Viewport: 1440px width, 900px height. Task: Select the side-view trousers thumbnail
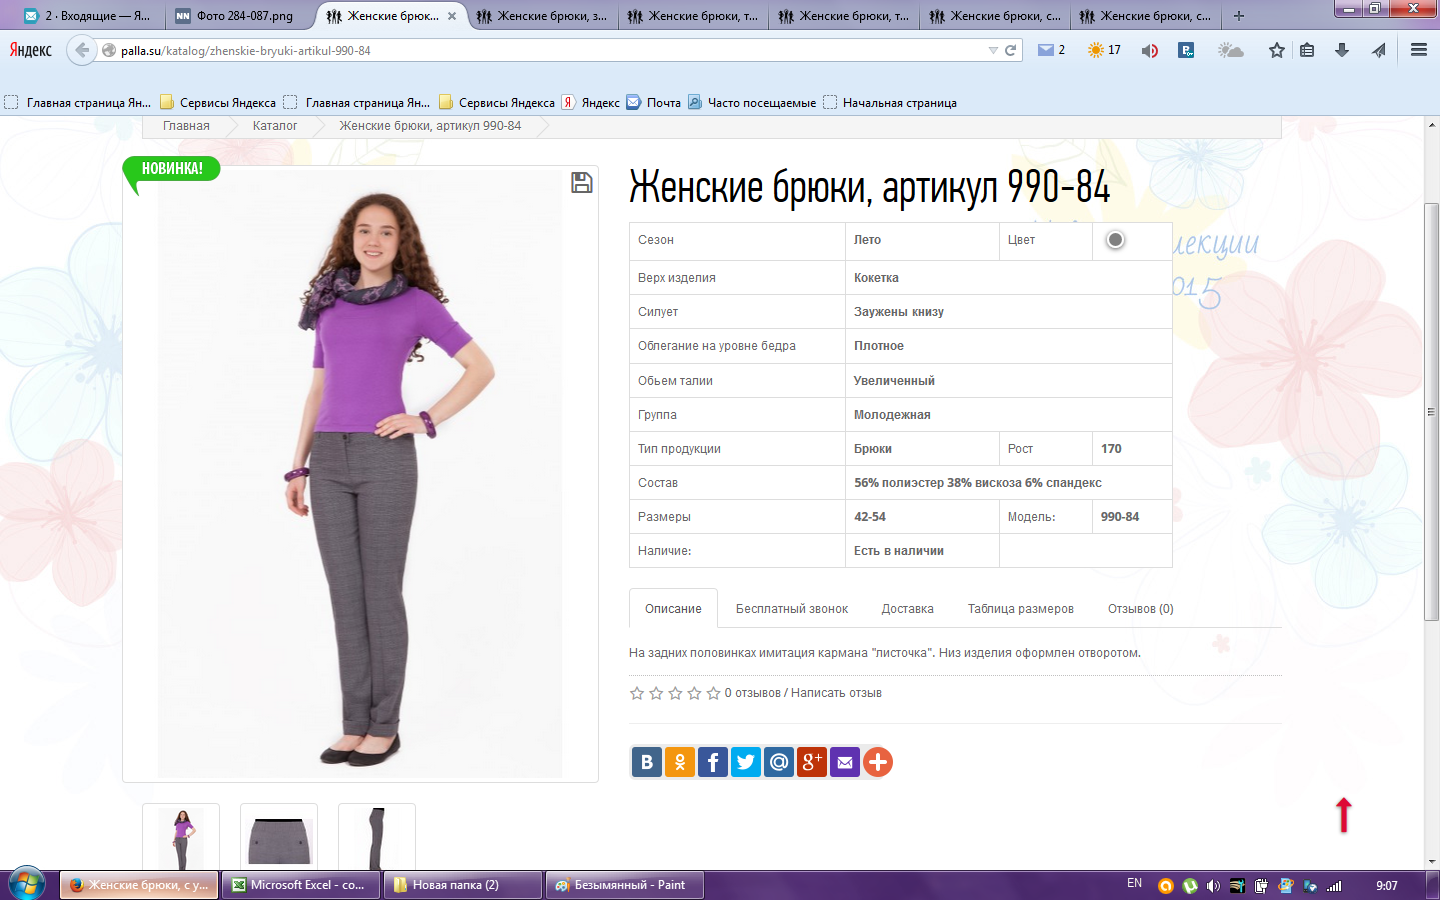[377, 837]
